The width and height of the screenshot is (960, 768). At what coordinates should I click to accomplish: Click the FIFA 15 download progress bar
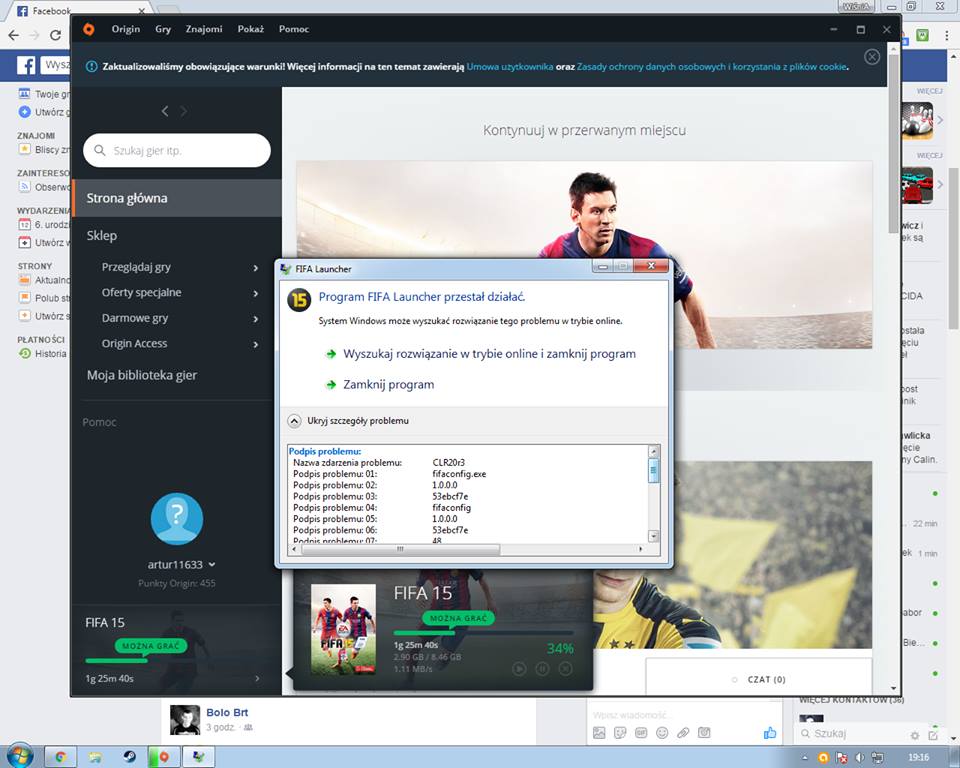pos(483,632)
